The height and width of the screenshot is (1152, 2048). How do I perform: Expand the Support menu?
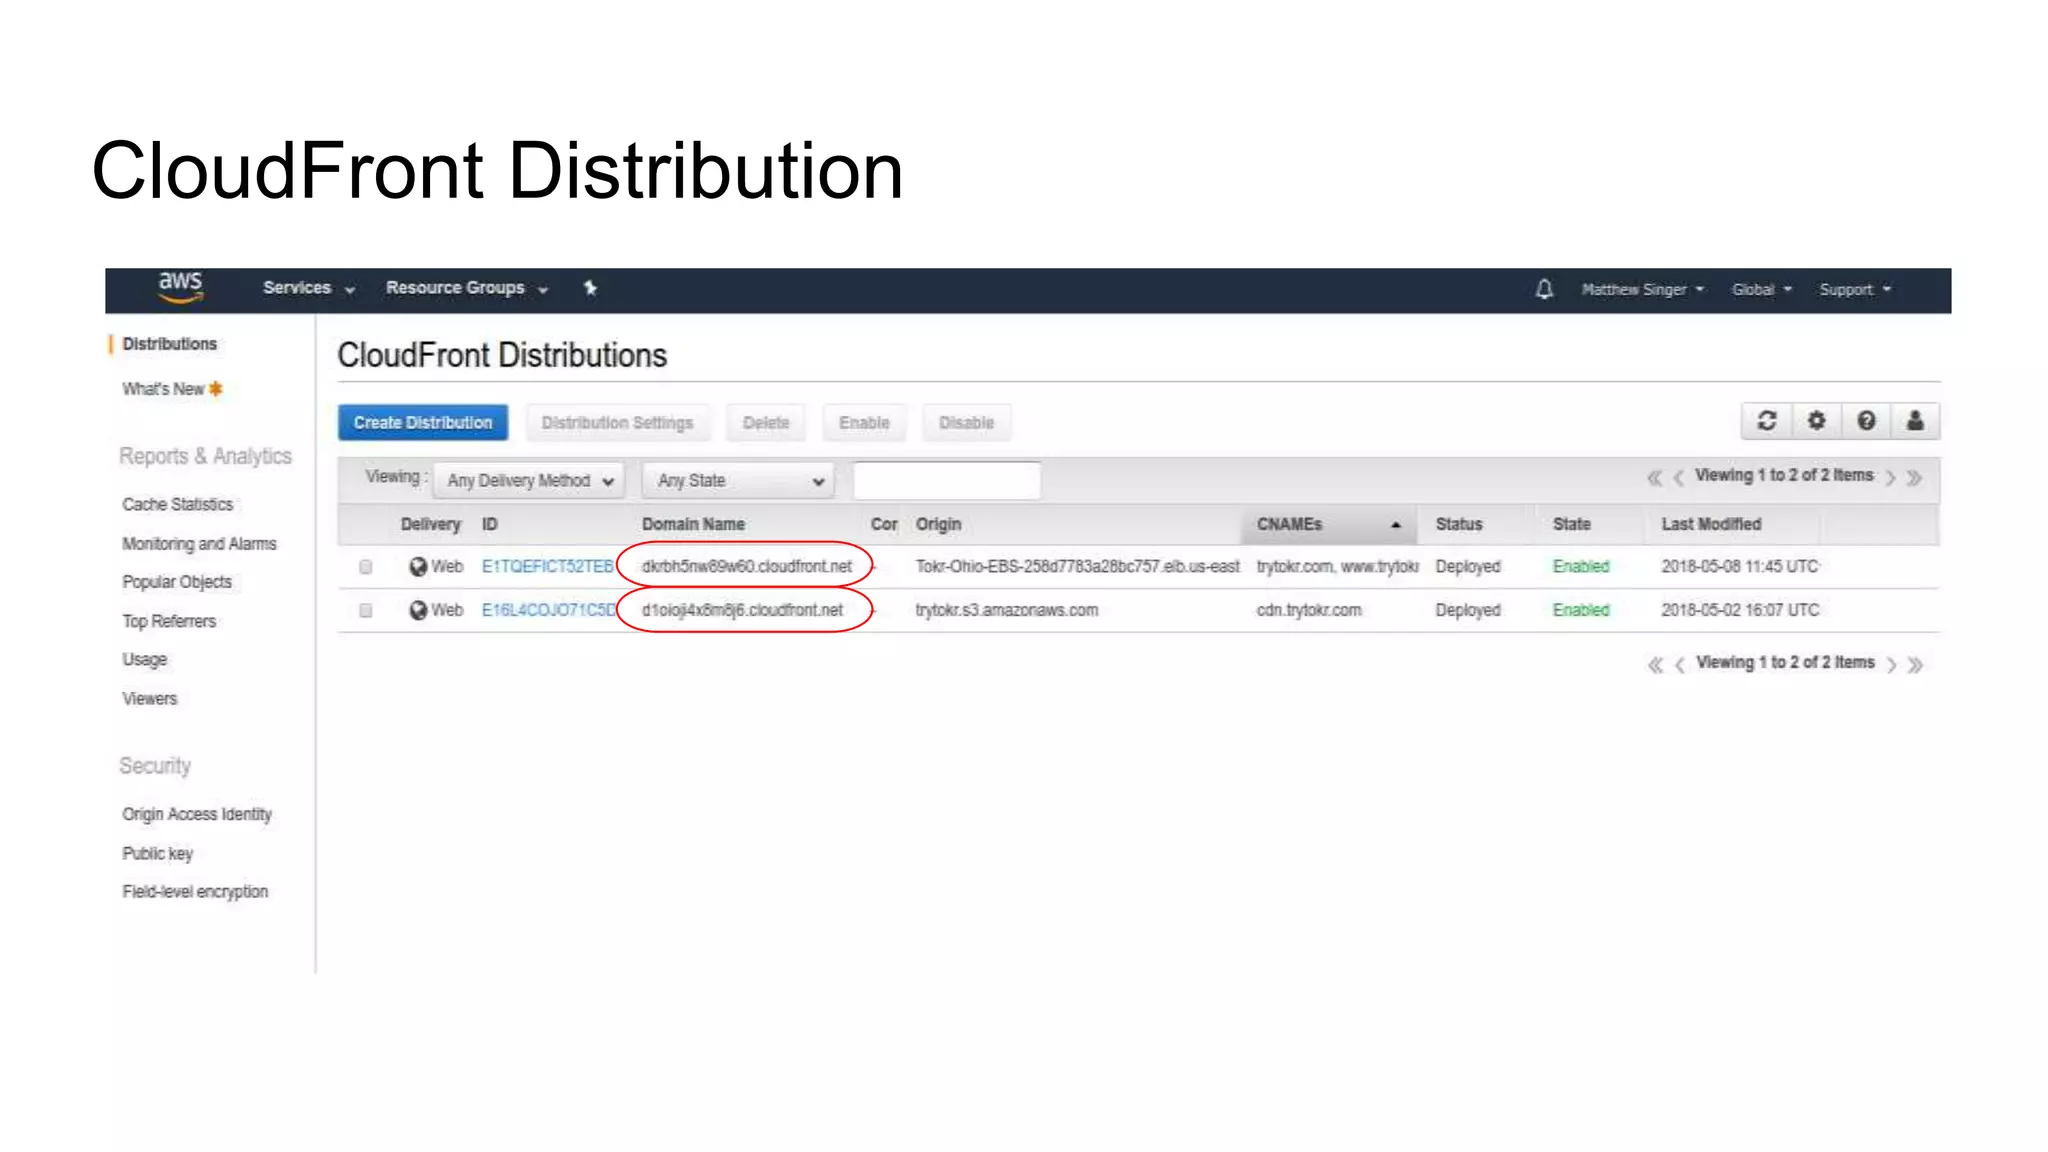point(1855,289)
